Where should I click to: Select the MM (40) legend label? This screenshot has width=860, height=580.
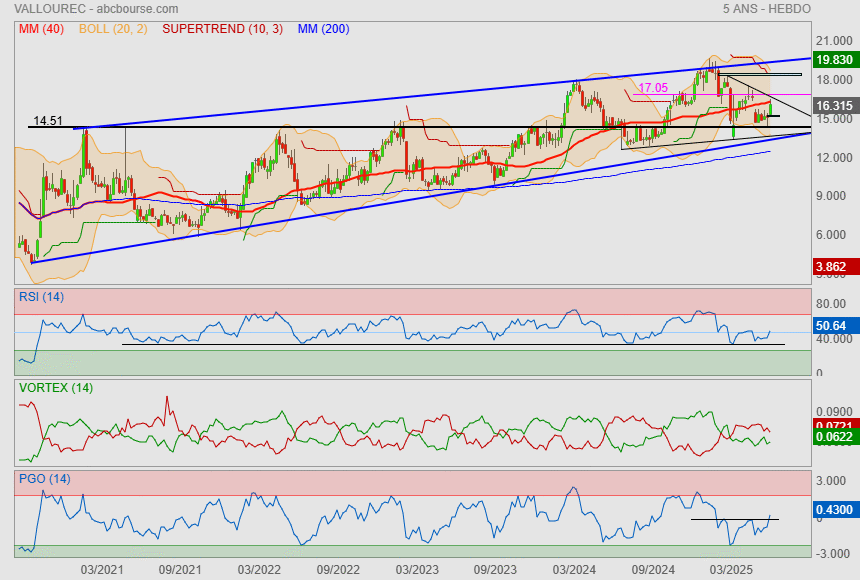[41, 29]
